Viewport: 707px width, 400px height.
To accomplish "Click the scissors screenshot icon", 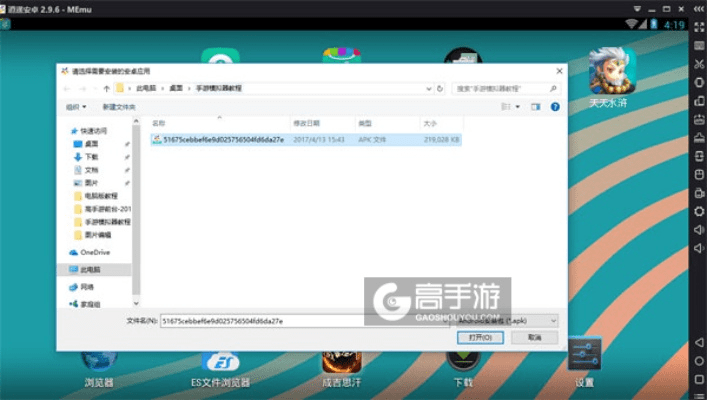I will (x=699, y=64).
